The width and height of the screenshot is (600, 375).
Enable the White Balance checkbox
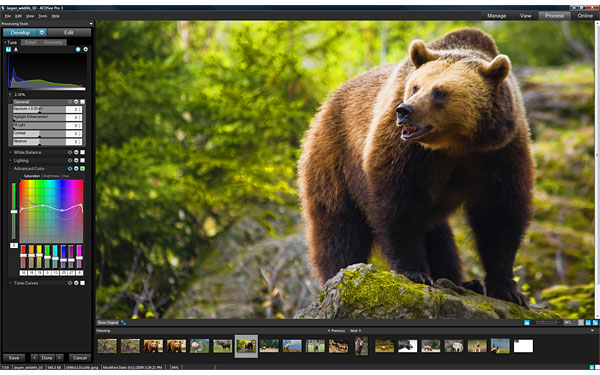pos(82,152)
